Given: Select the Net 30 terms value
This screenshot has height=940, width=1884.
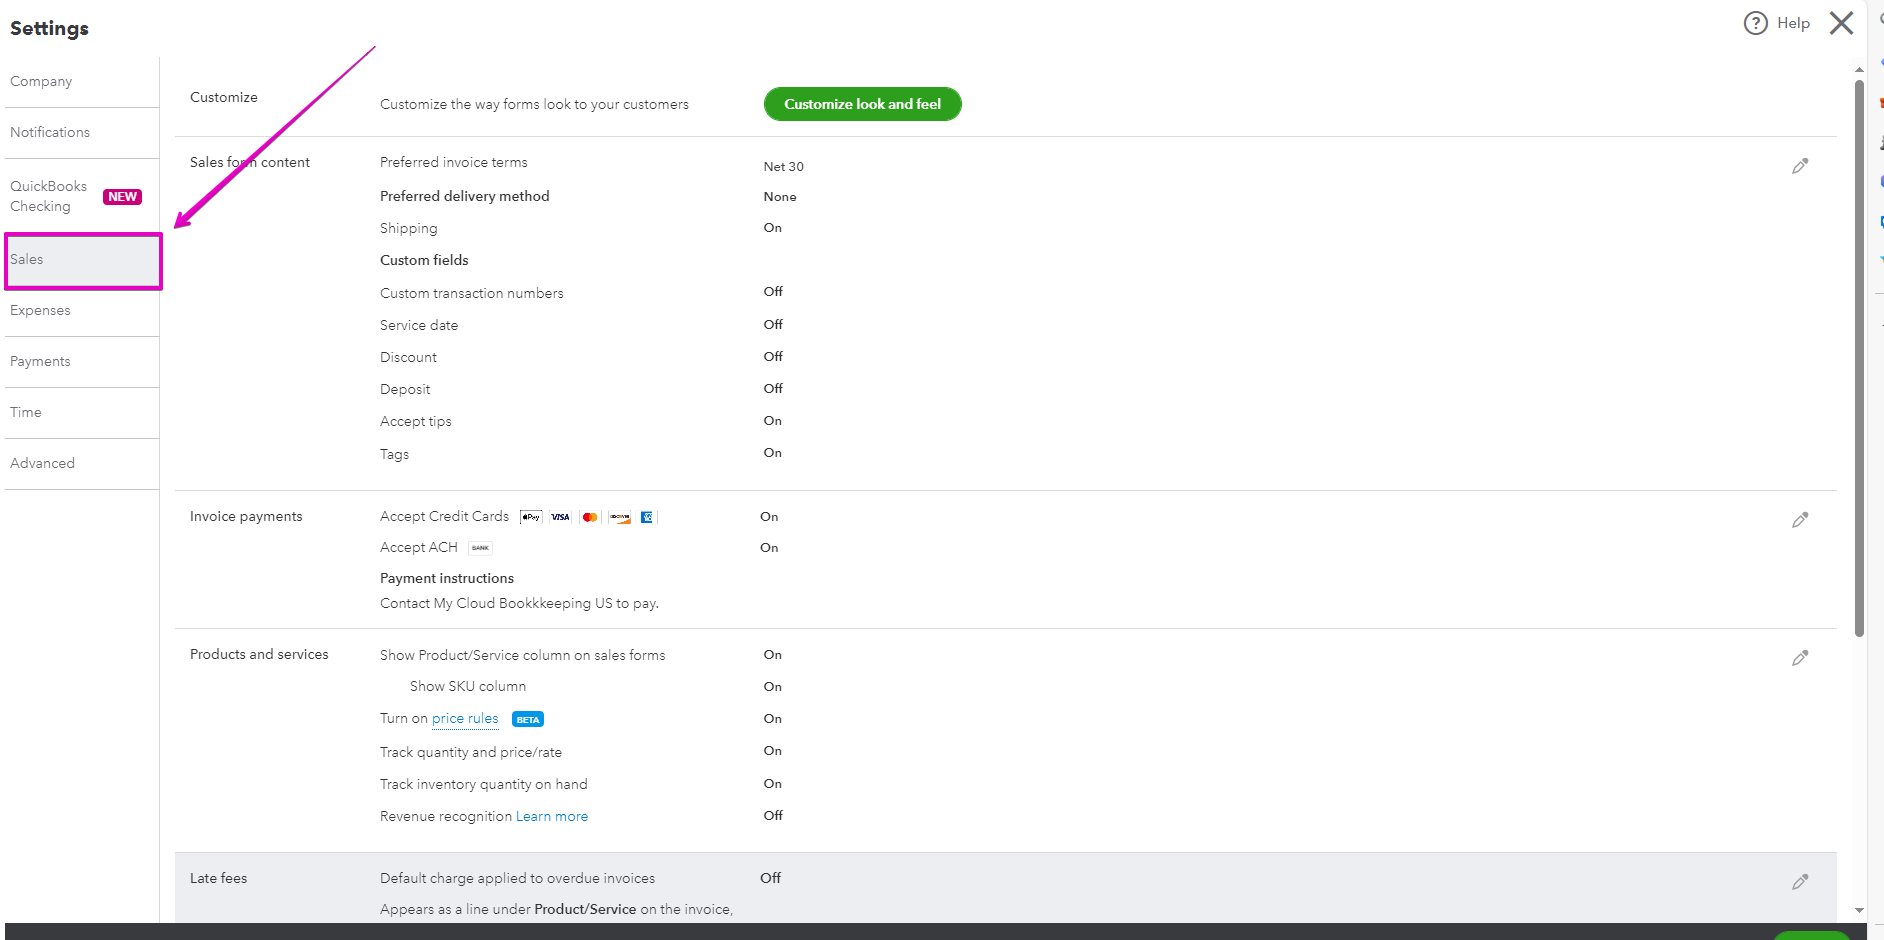Looking at the screenshot, I should [x=783, y=167].
